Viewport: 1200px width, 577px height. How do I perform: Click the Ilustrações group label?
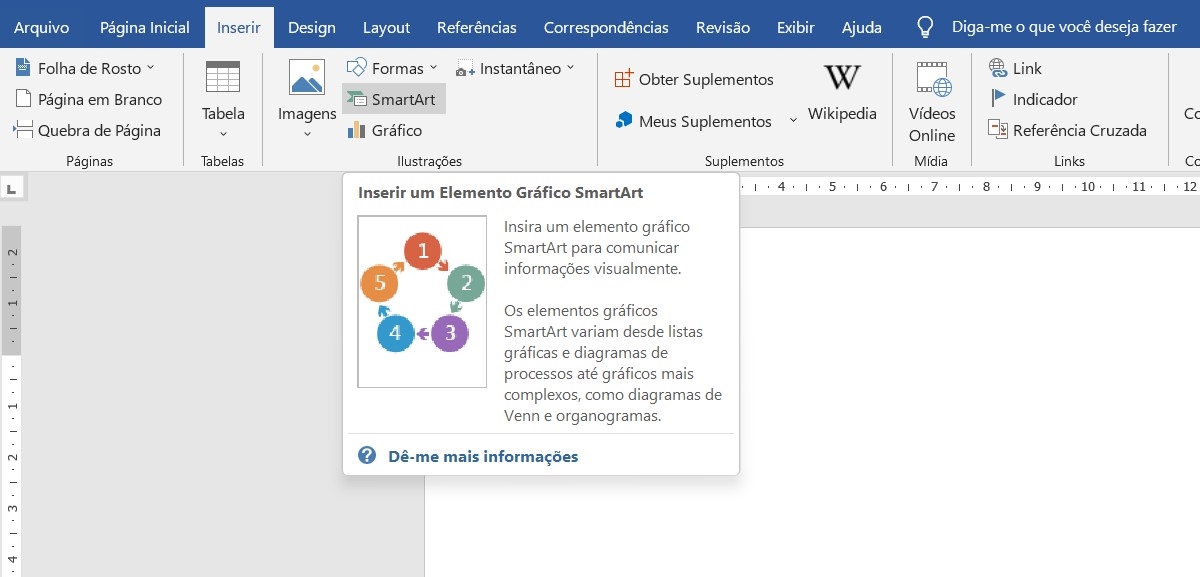coord(429,161)
